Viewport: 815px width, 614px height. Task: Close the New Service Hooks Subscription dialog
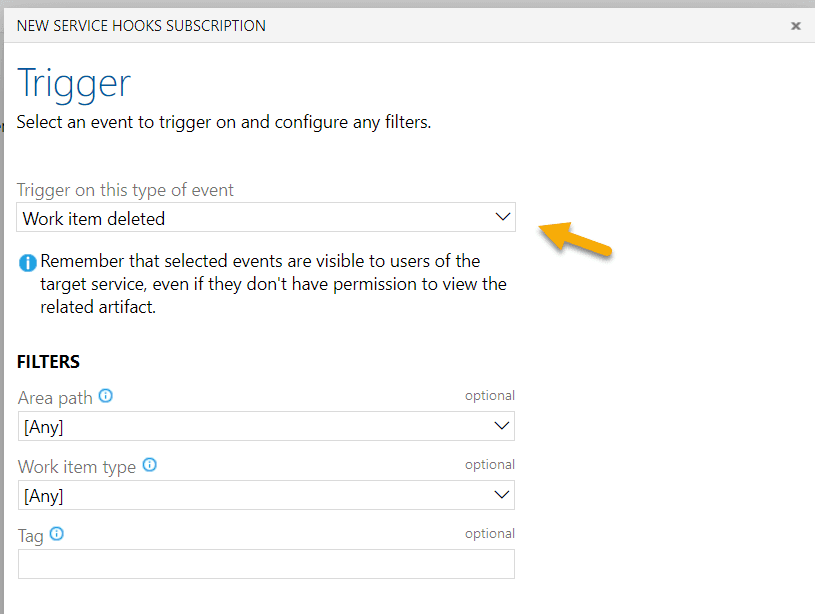click(796, 26)
